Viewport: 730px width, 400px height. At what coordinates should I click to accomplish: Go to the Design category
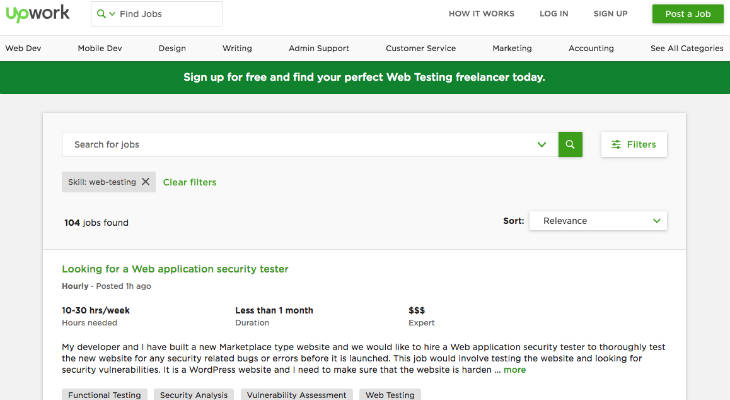[x=172, y=48]
